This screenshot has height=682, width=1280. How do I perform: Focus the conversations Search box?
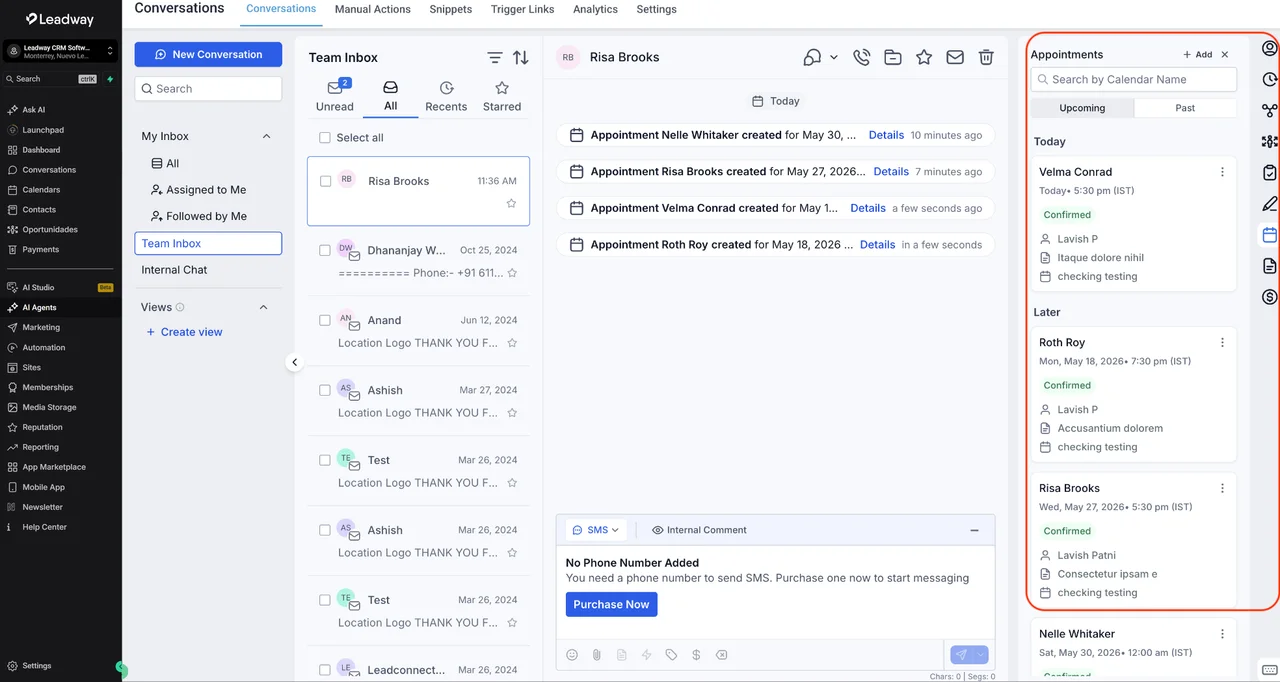coord(208,89)
